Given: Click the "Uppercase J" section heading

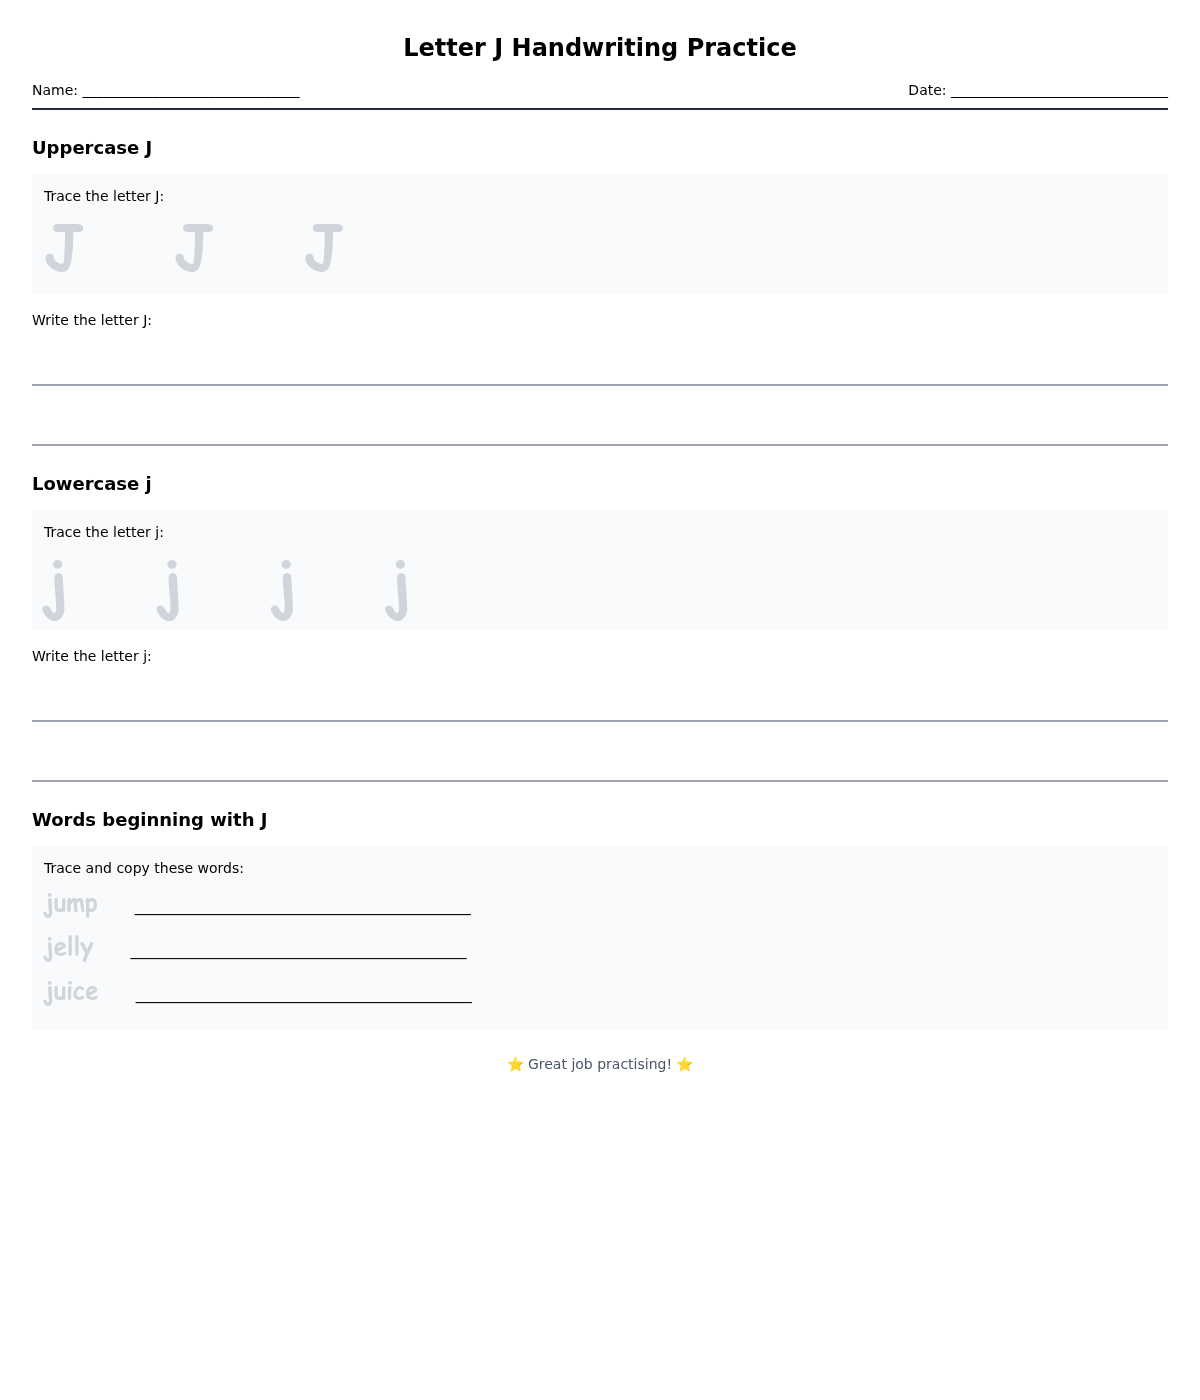Looking at the screenshot, I should click(92, 148).
